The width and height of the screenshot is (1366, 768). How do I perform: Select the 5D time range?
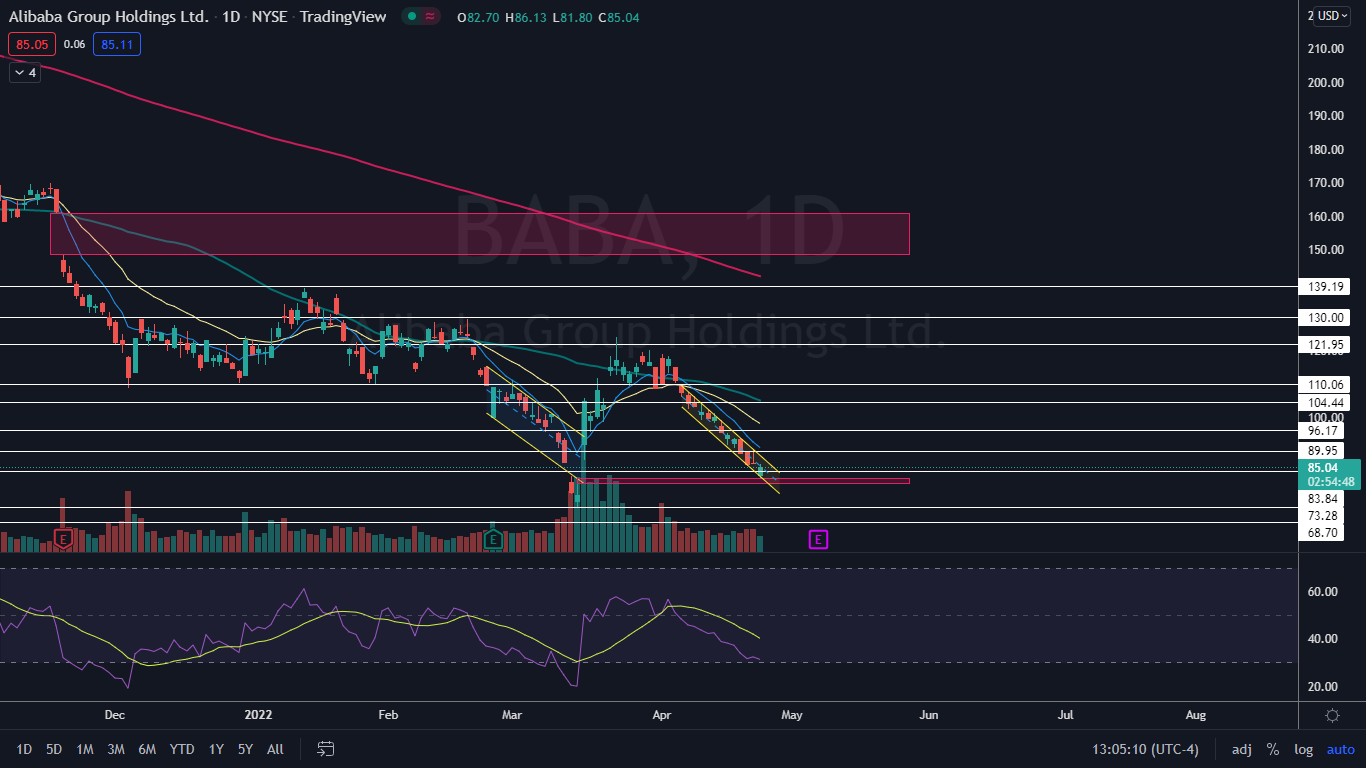(x=54, y=749)
